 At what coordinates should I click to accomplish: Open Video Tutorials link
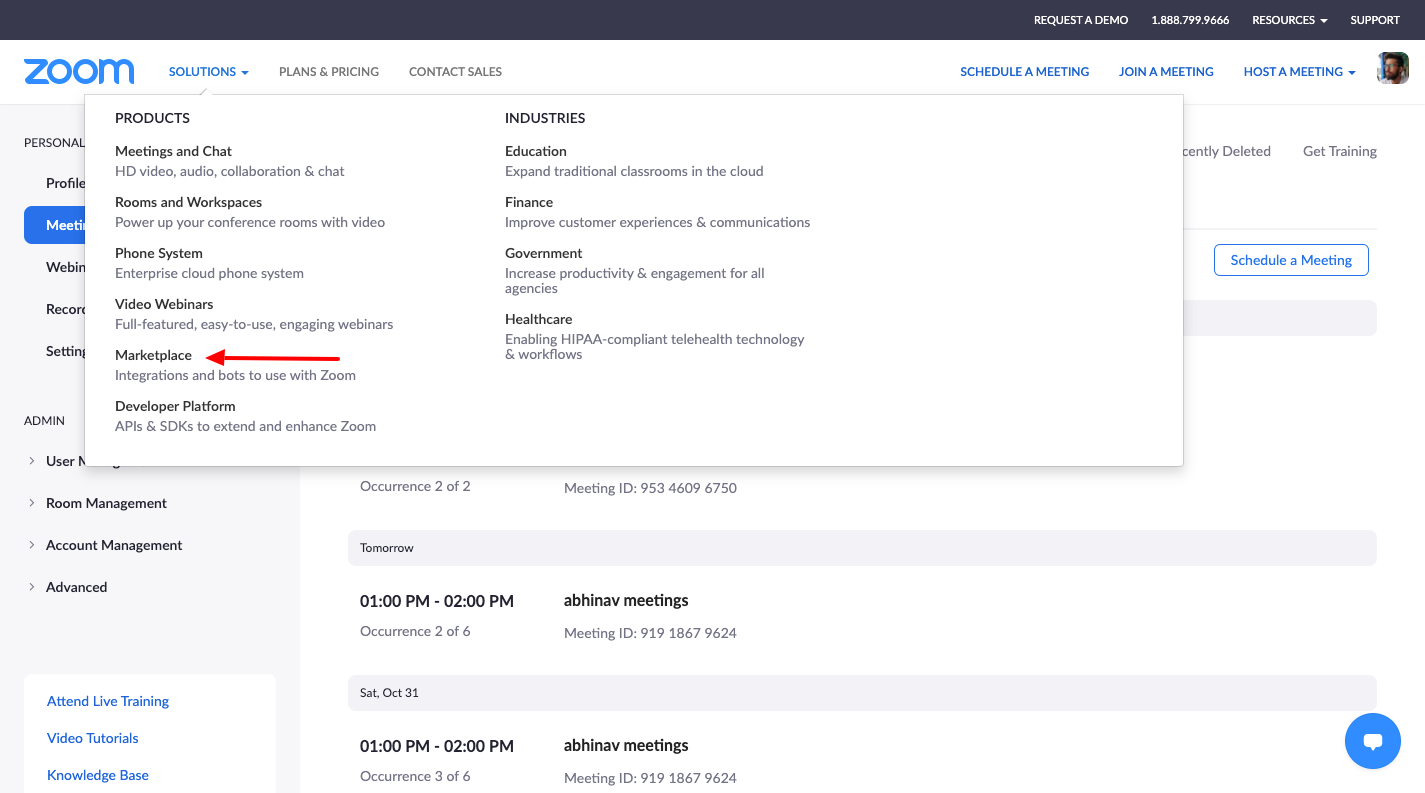[93, 738]
